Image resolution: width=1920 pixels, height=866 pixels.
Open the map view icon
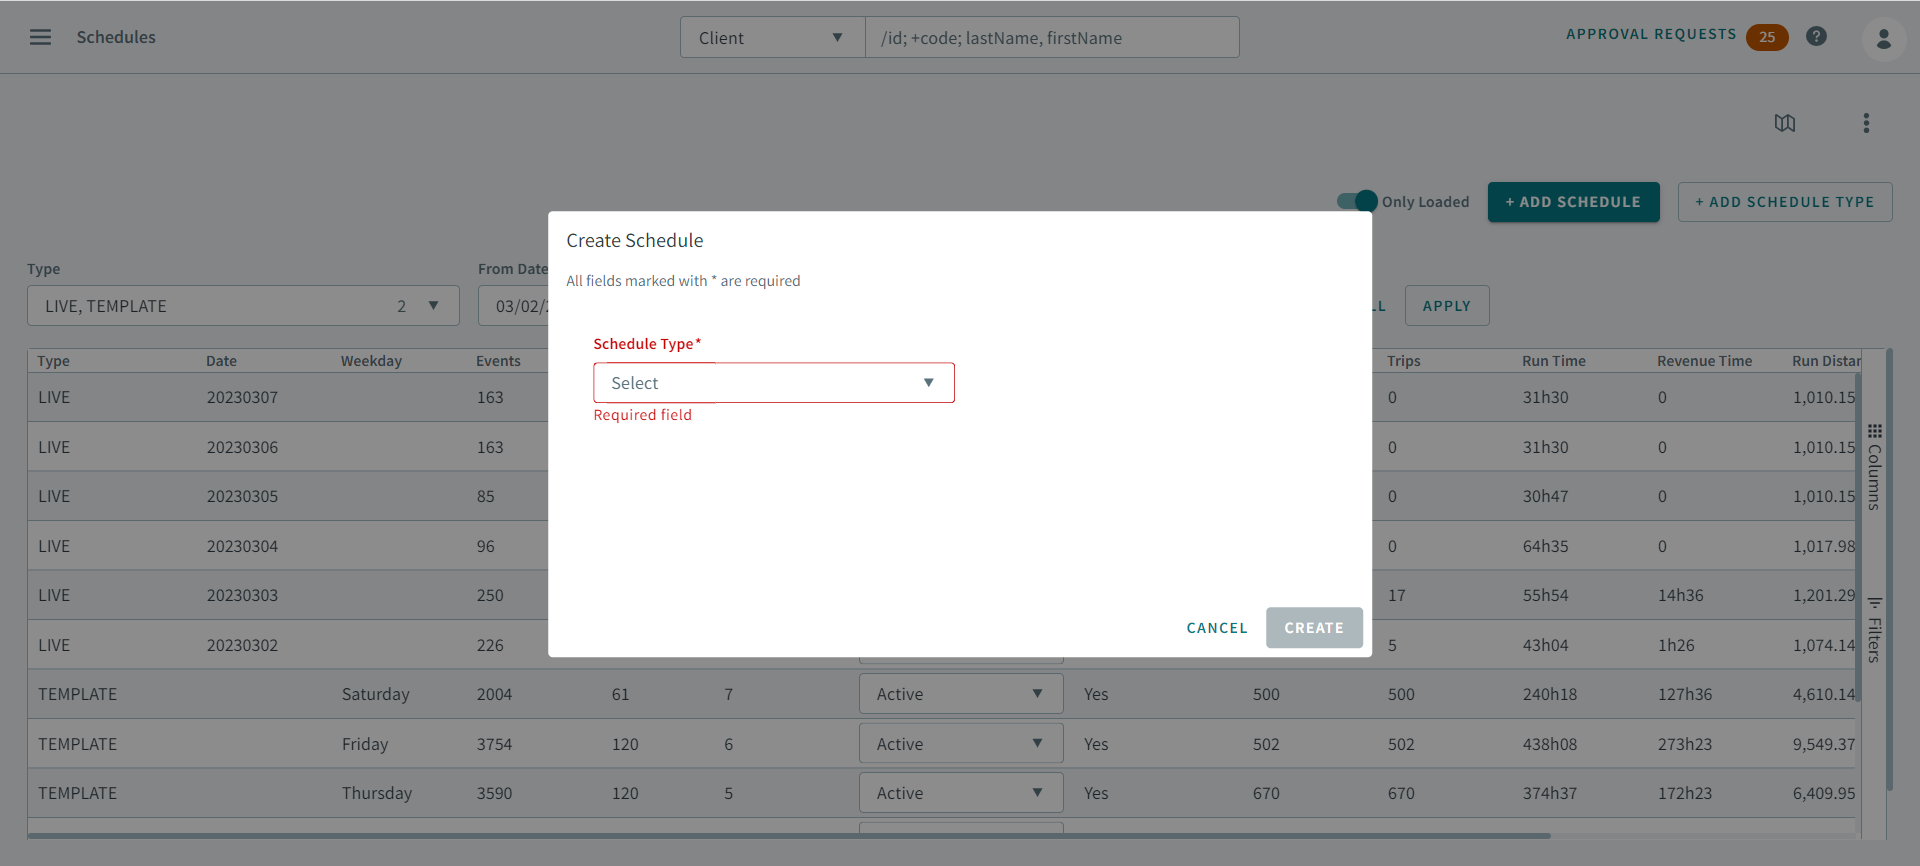coord(1785,123)
